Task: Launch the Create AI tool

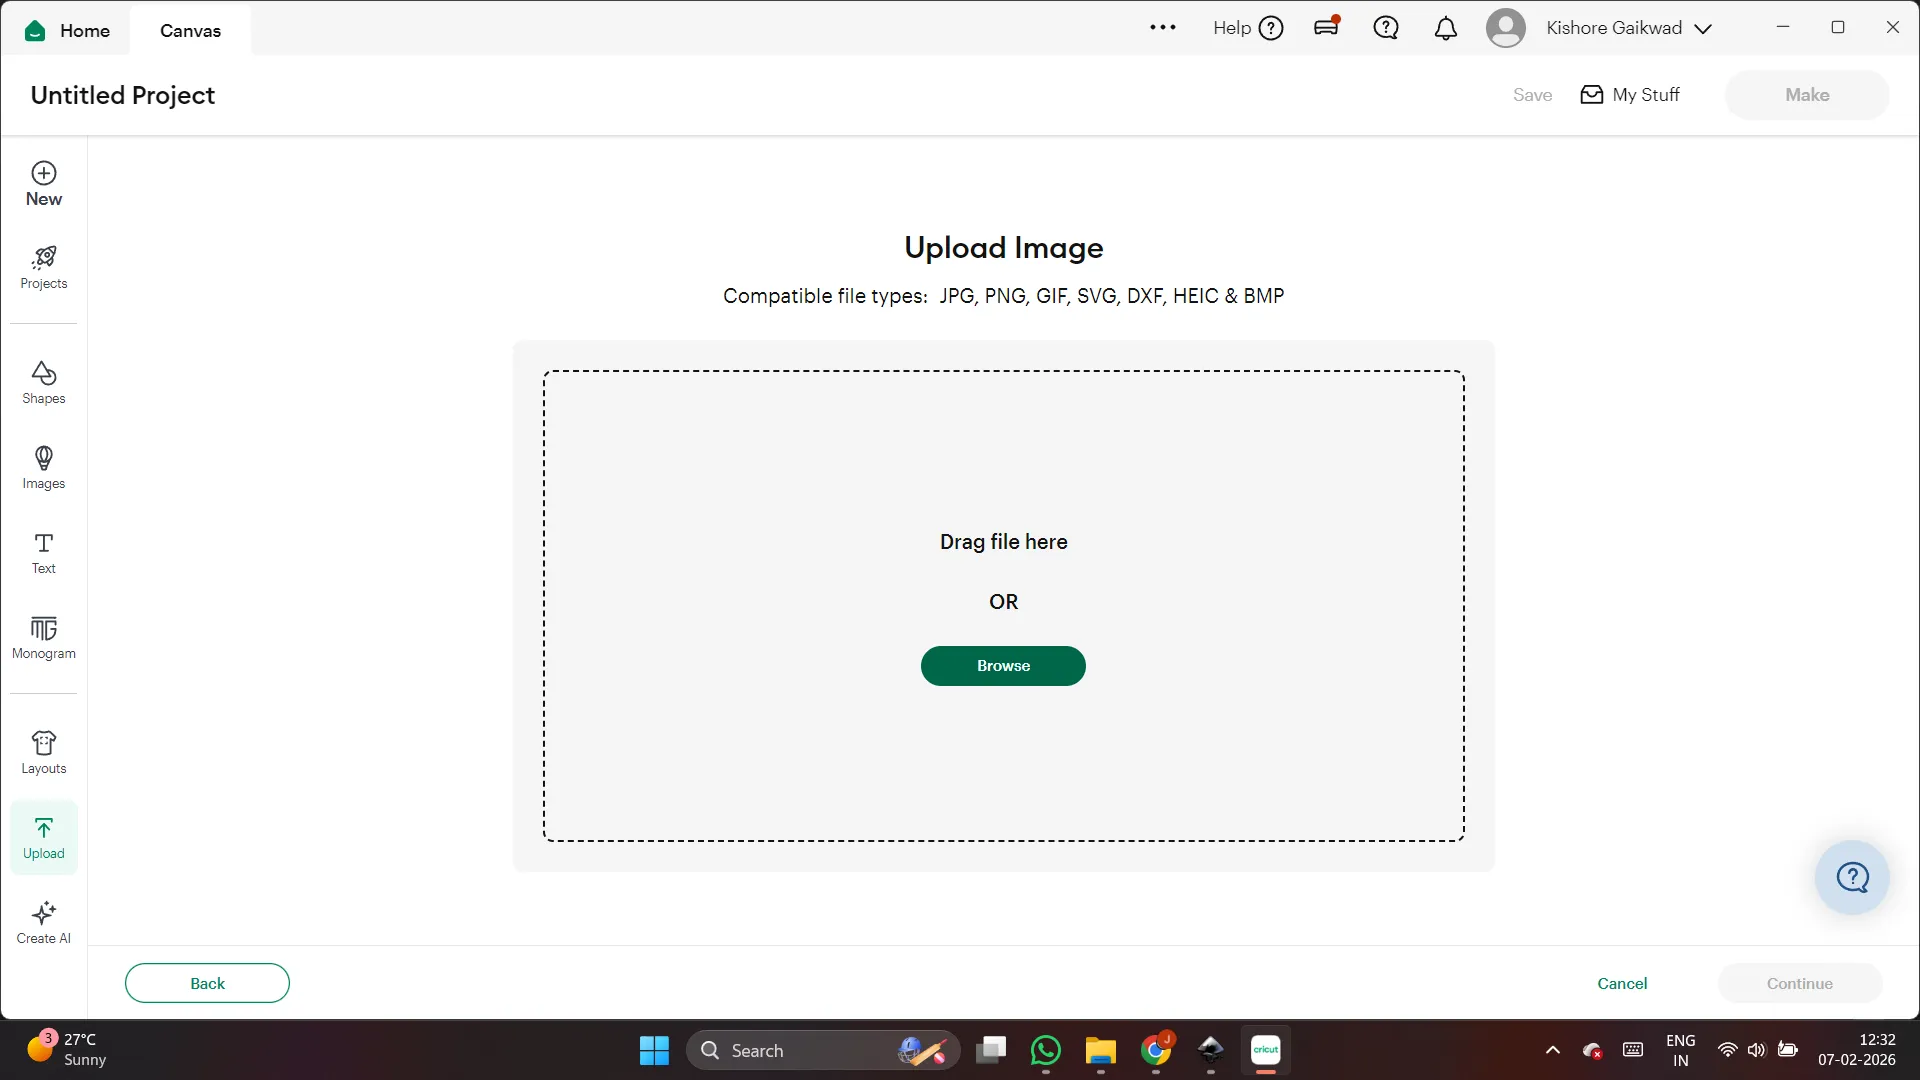Action: point(44,923)
